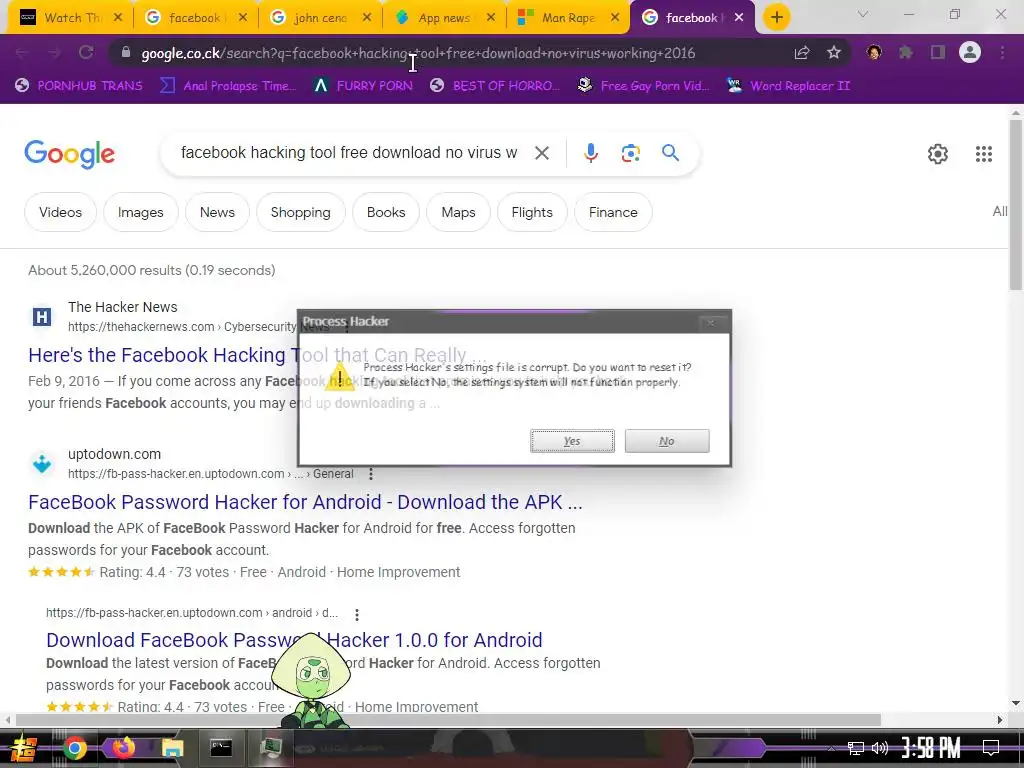Open the Chrome profile avatar
The width and height of the screenshot is (1024, 768).
pyautogui.click(x=970, y=52)
